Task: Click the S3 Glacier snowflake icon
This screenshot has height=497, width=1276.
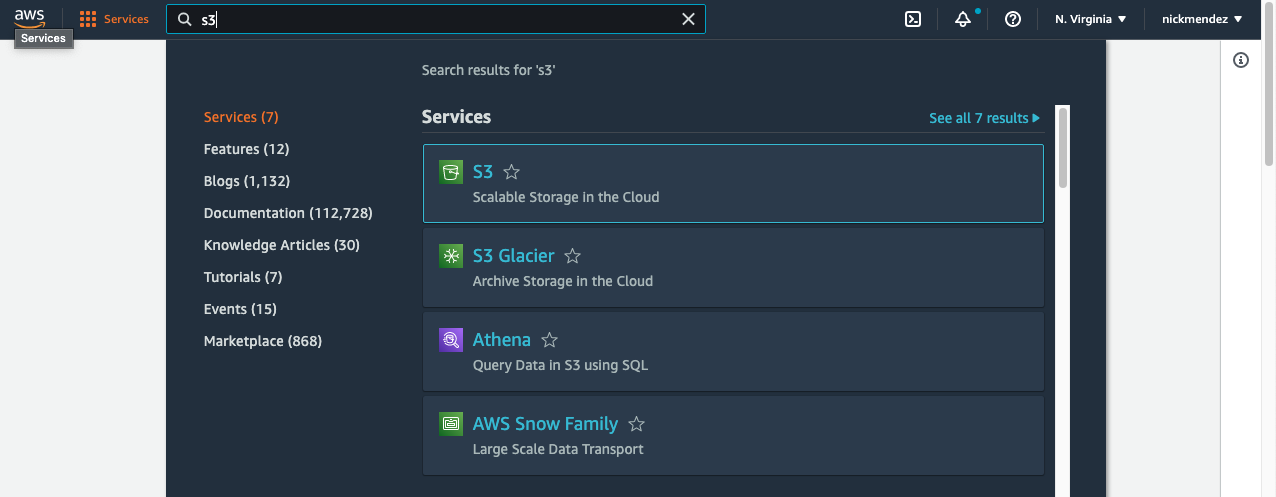Action: click(x=451, y=256)
